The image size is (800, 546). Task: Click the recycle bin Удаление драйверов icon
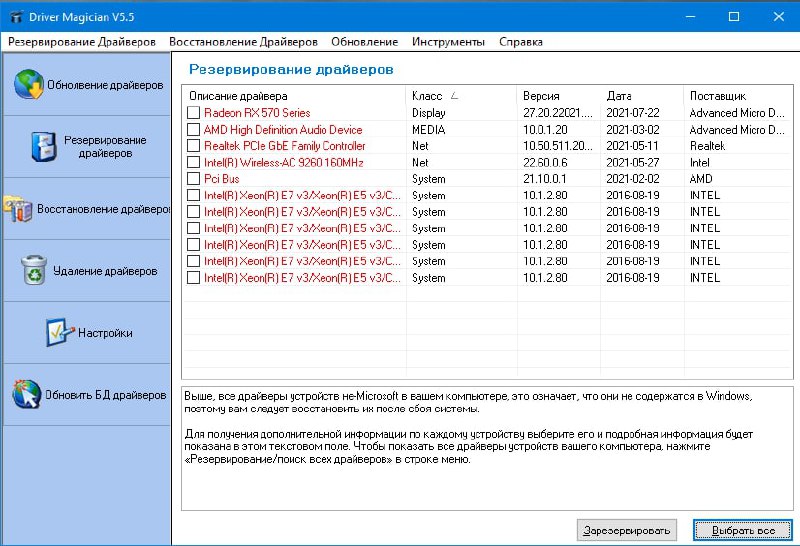(35, 270)
